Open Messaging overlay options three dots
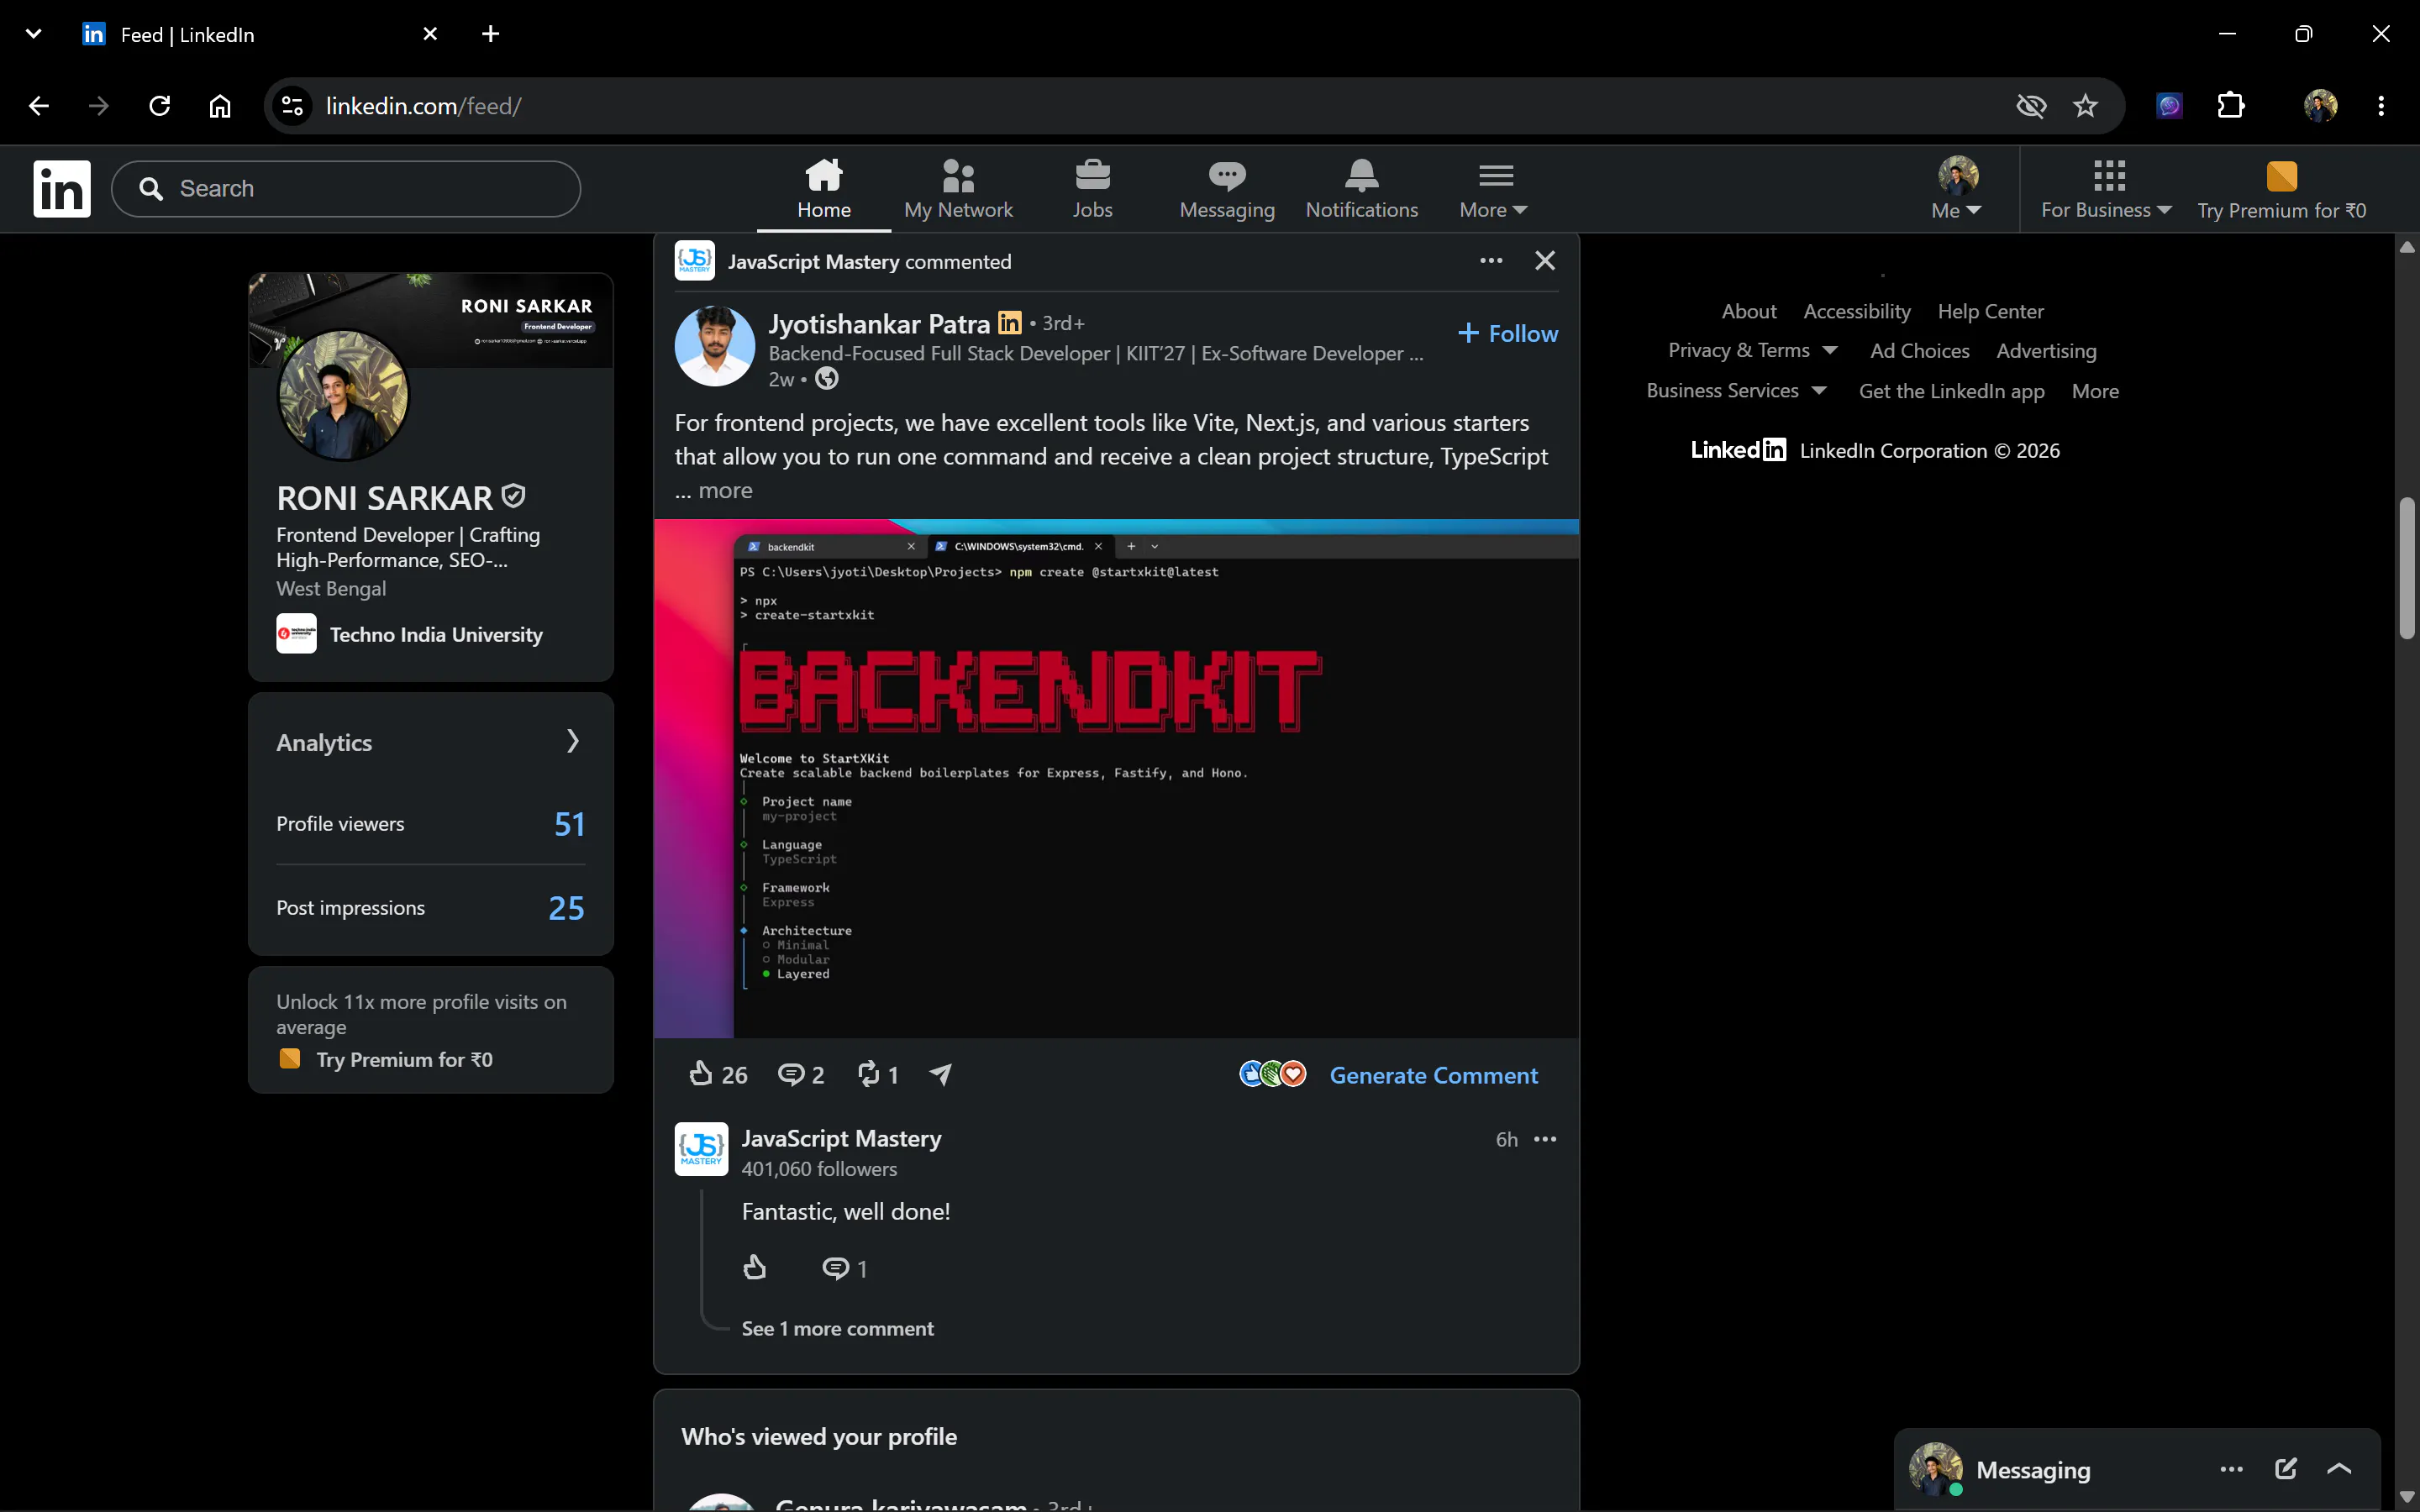Viewport: 2420px width, 1512px height. coord(2231,1469)
